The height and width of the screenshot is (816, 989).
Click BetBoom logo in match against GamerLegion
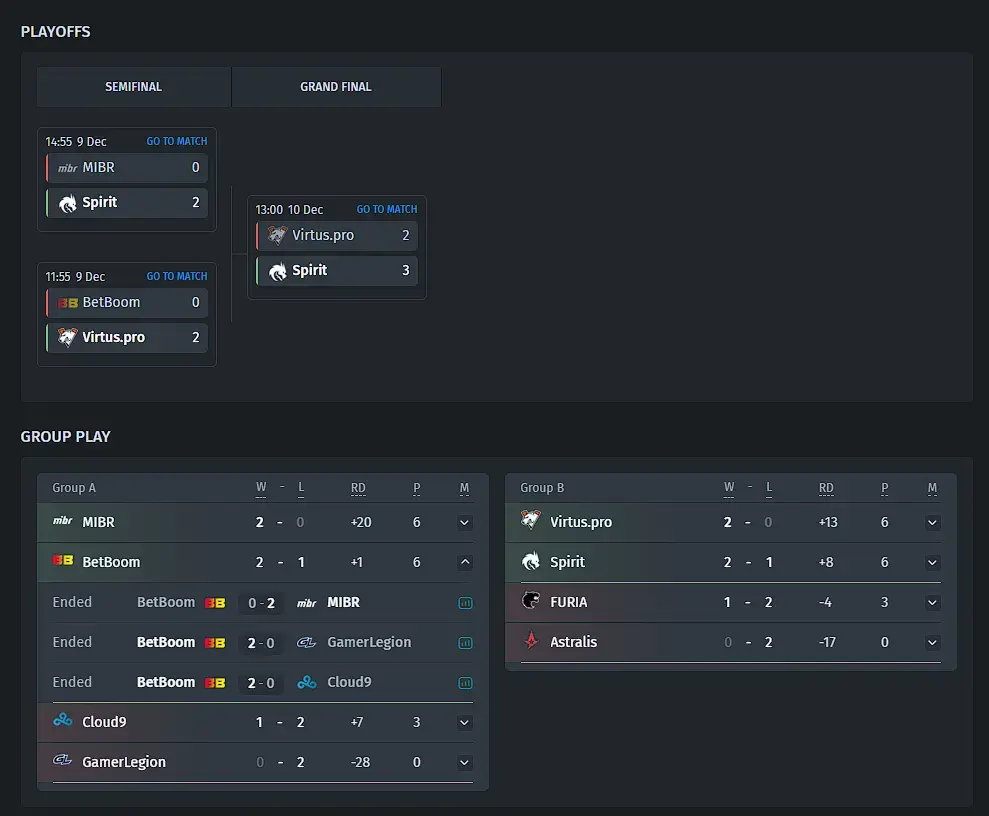215,643
